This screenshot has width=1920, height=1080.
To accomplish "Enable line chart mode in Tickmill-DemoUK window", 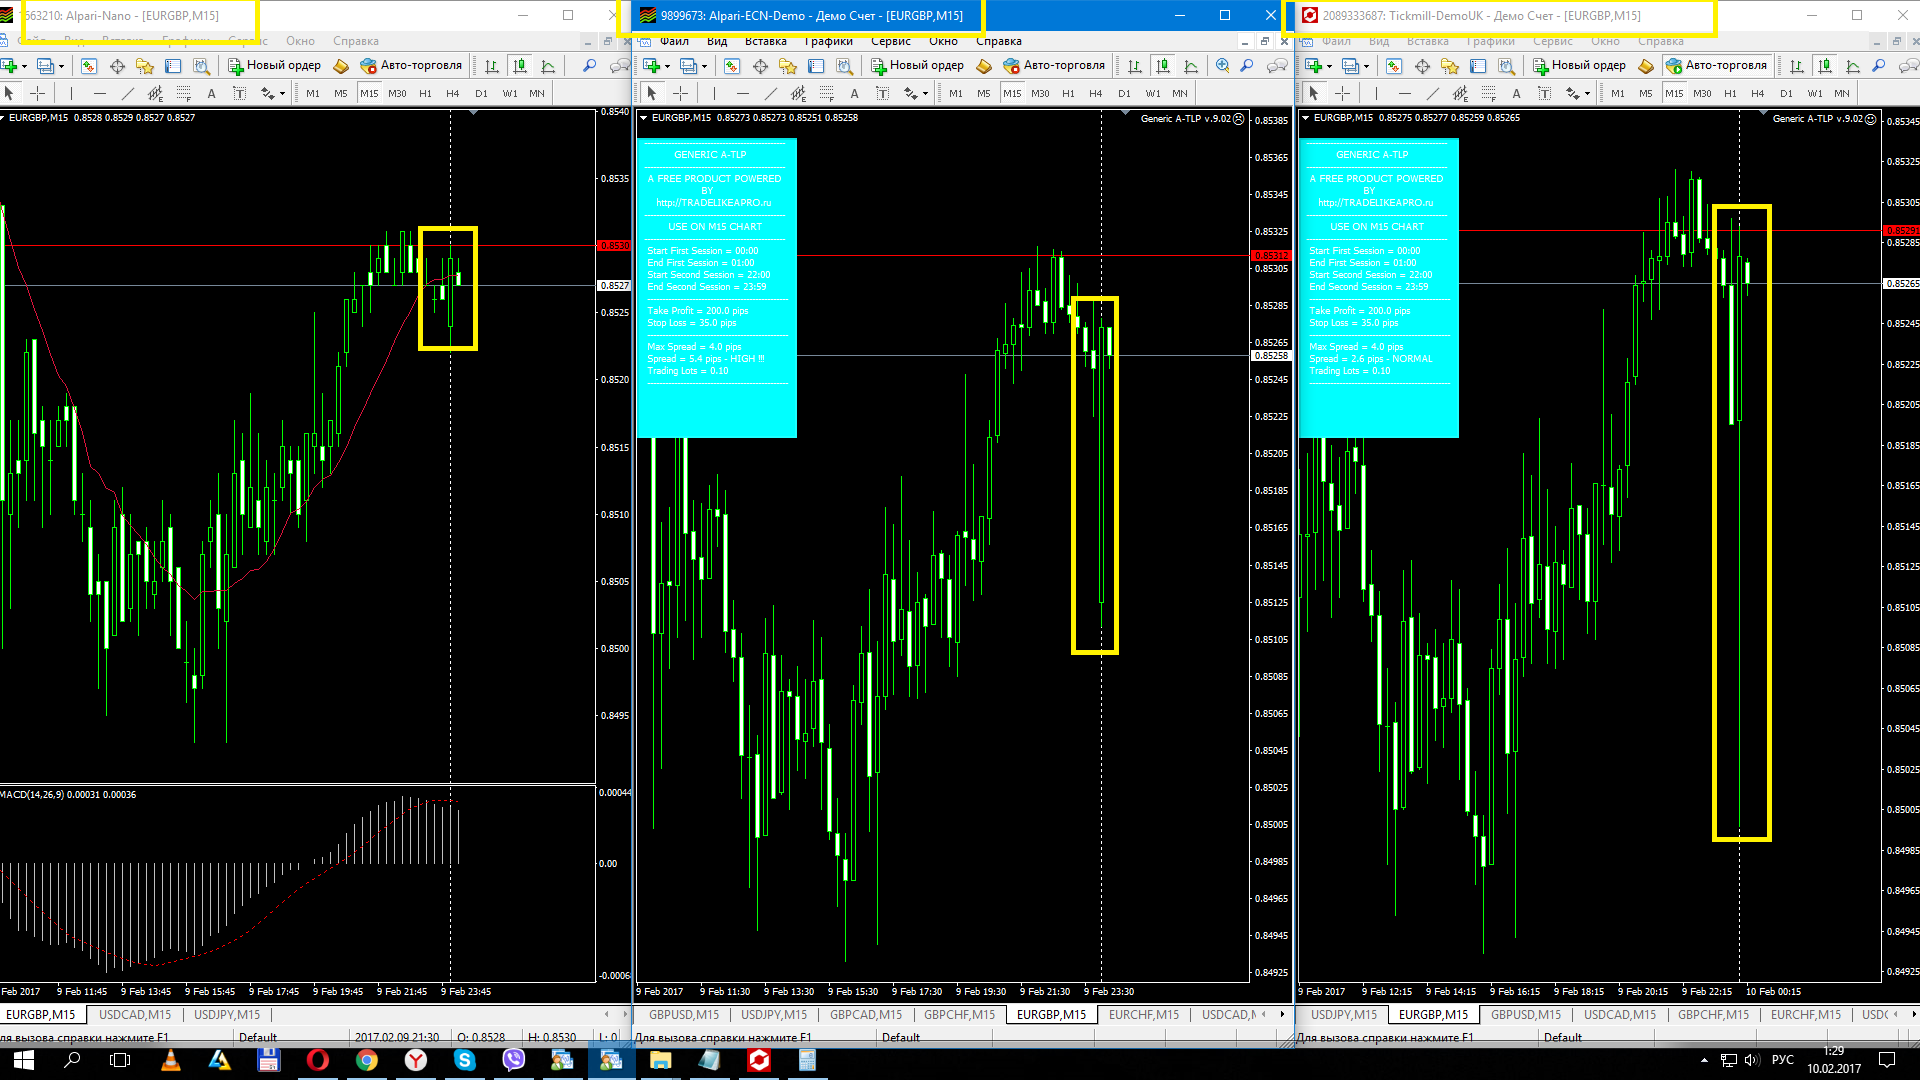I will (x=1853, y=66).
